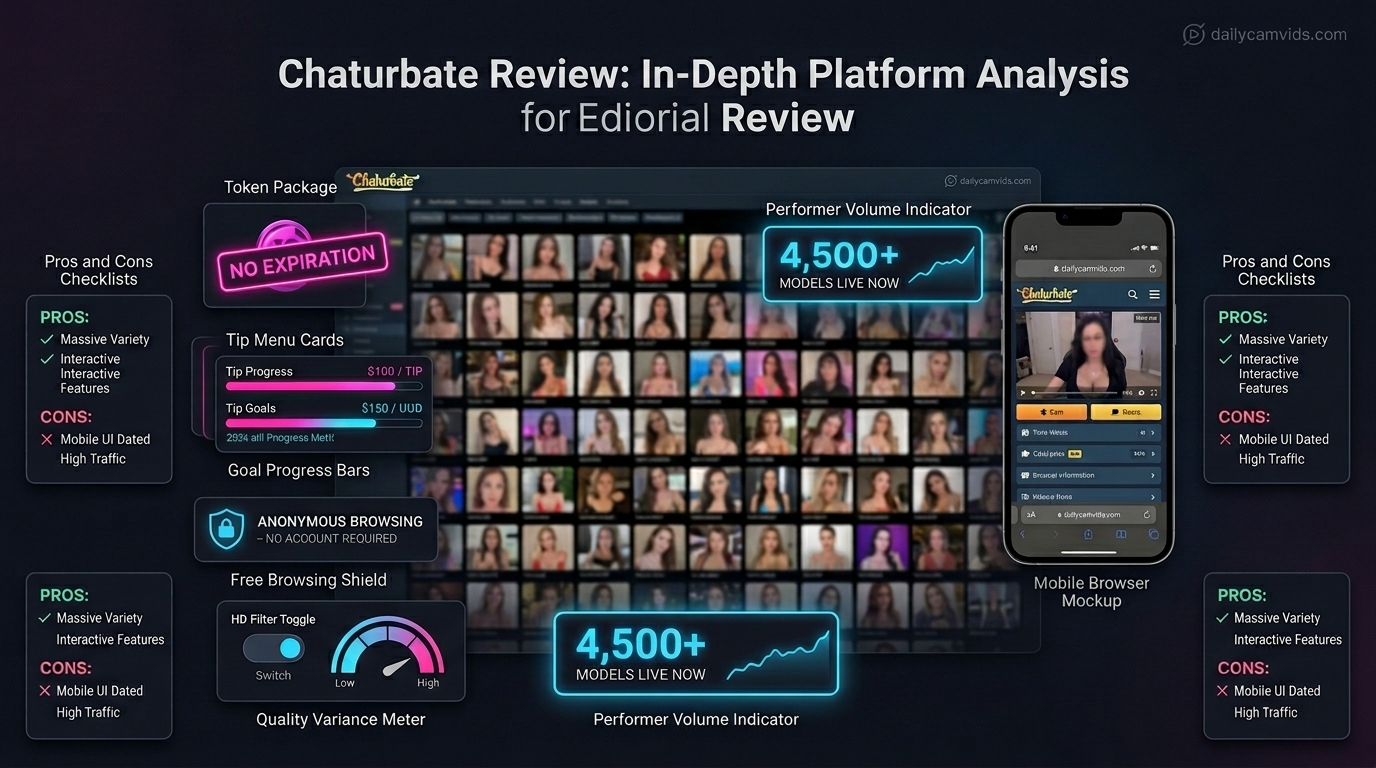Screen dimensions: 1376x768
Task: Click the NO EXPIRATION neon badge
Action: [x=301, y=261]
